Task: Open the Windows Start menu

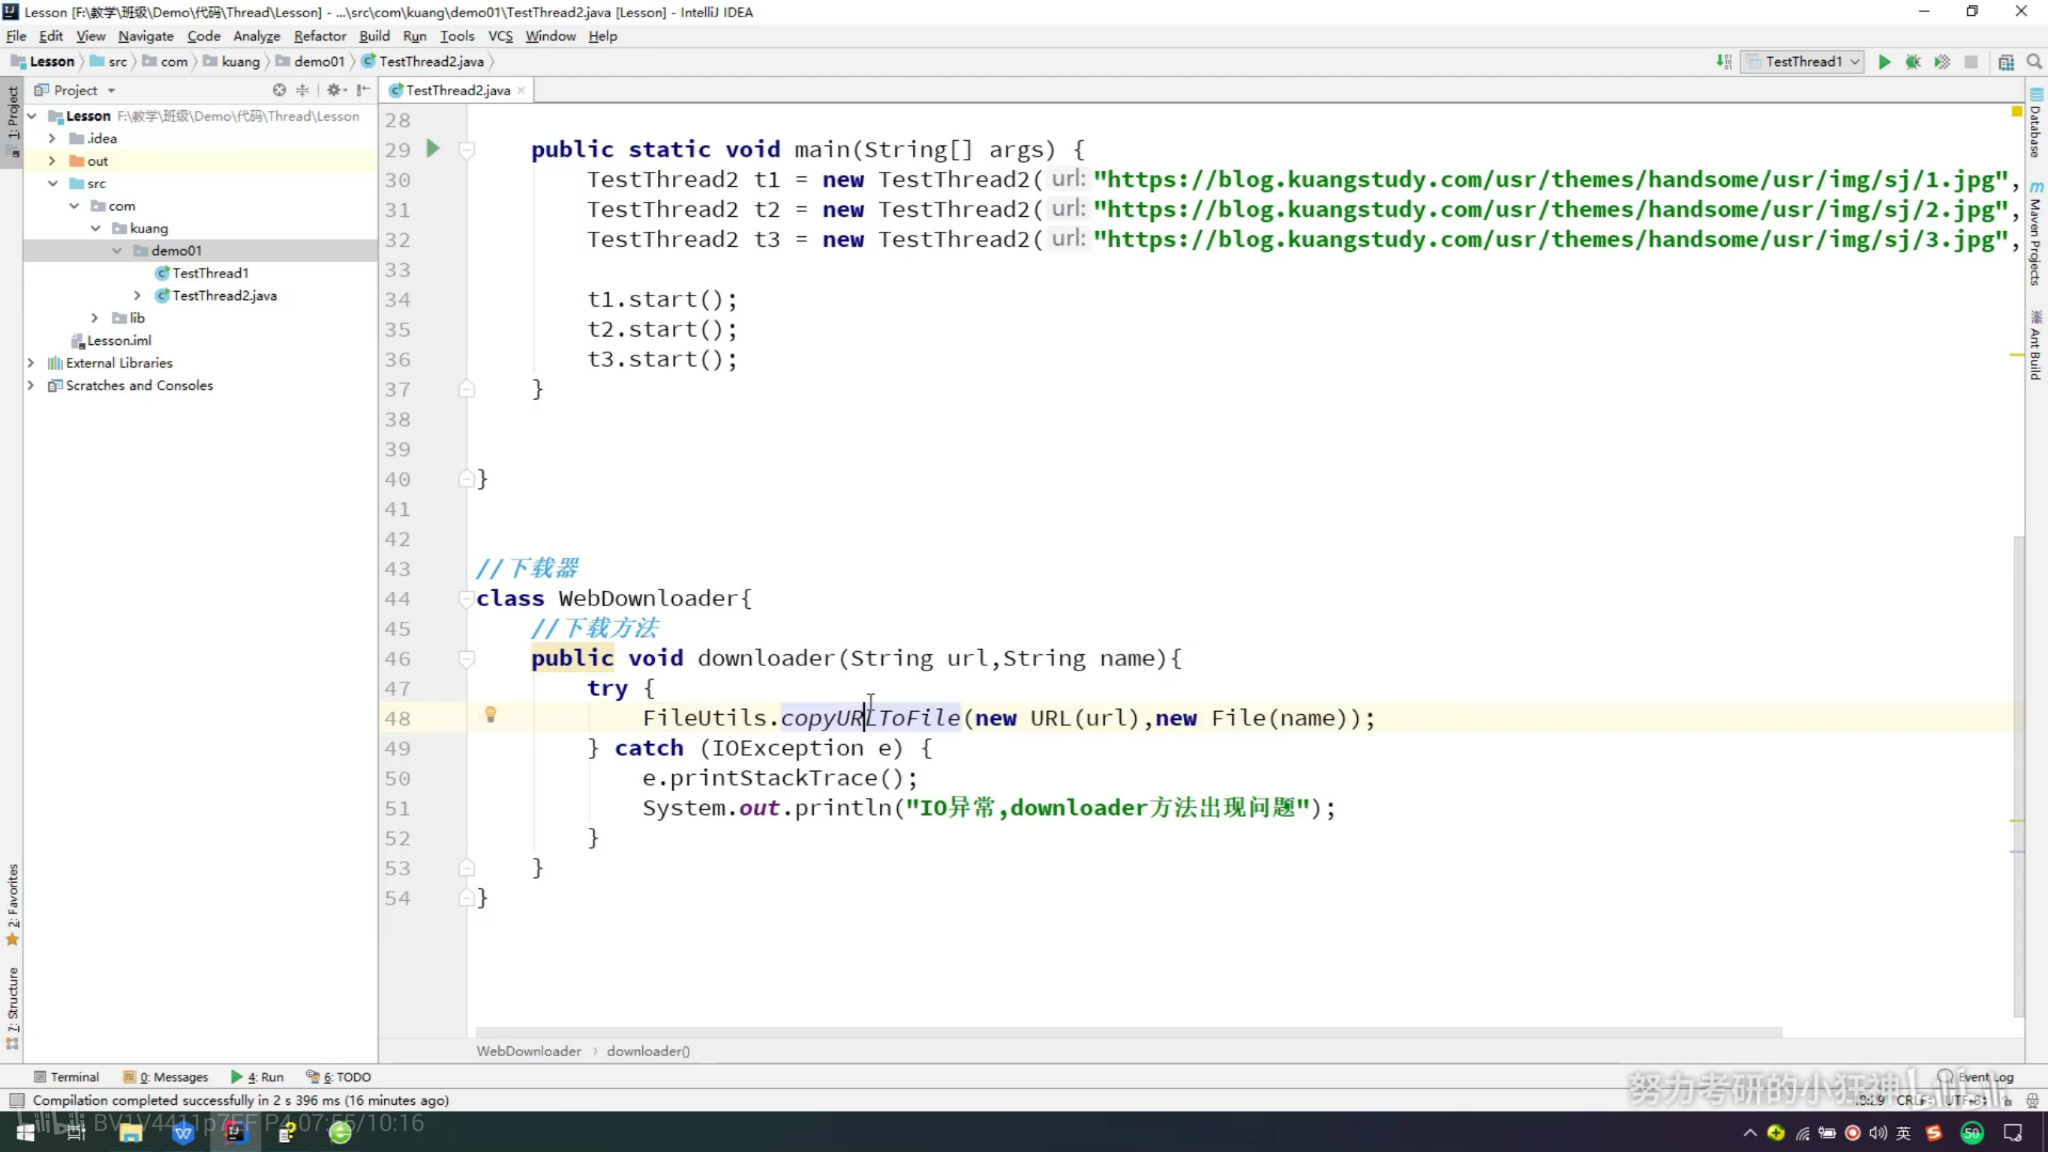Action: (25, 1132)
